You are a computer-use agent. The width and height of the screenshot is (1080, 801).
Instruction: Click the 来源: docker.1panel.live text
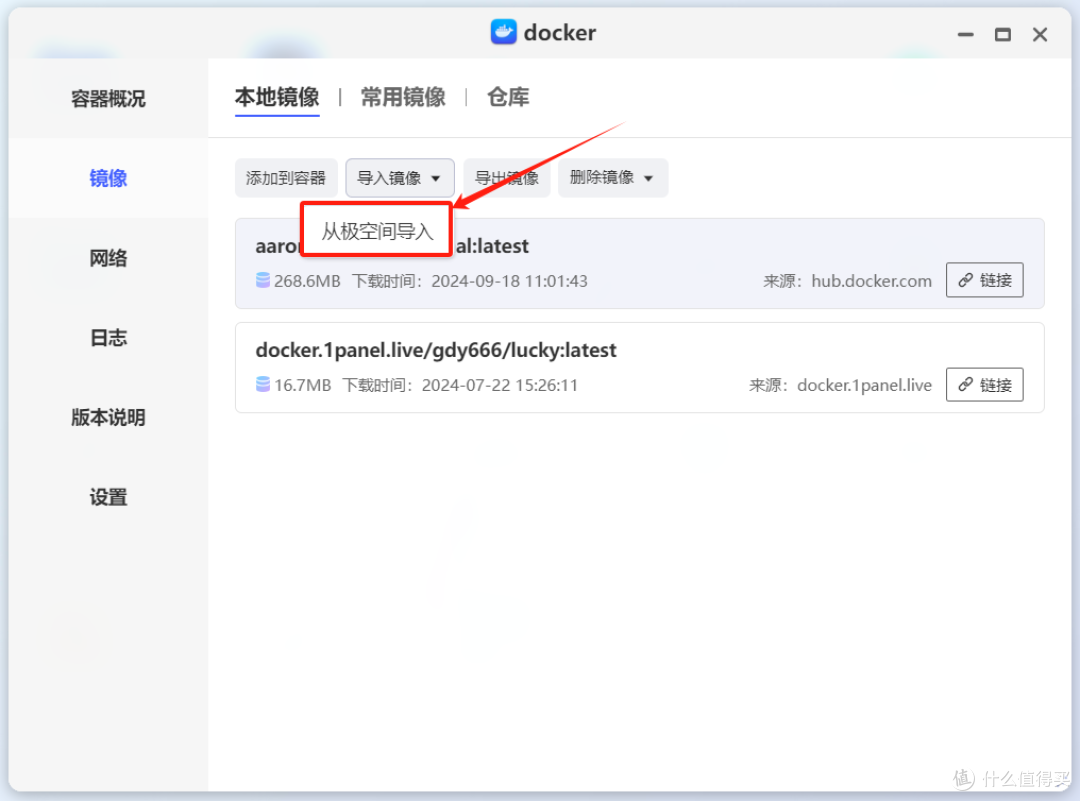(840, 385)
